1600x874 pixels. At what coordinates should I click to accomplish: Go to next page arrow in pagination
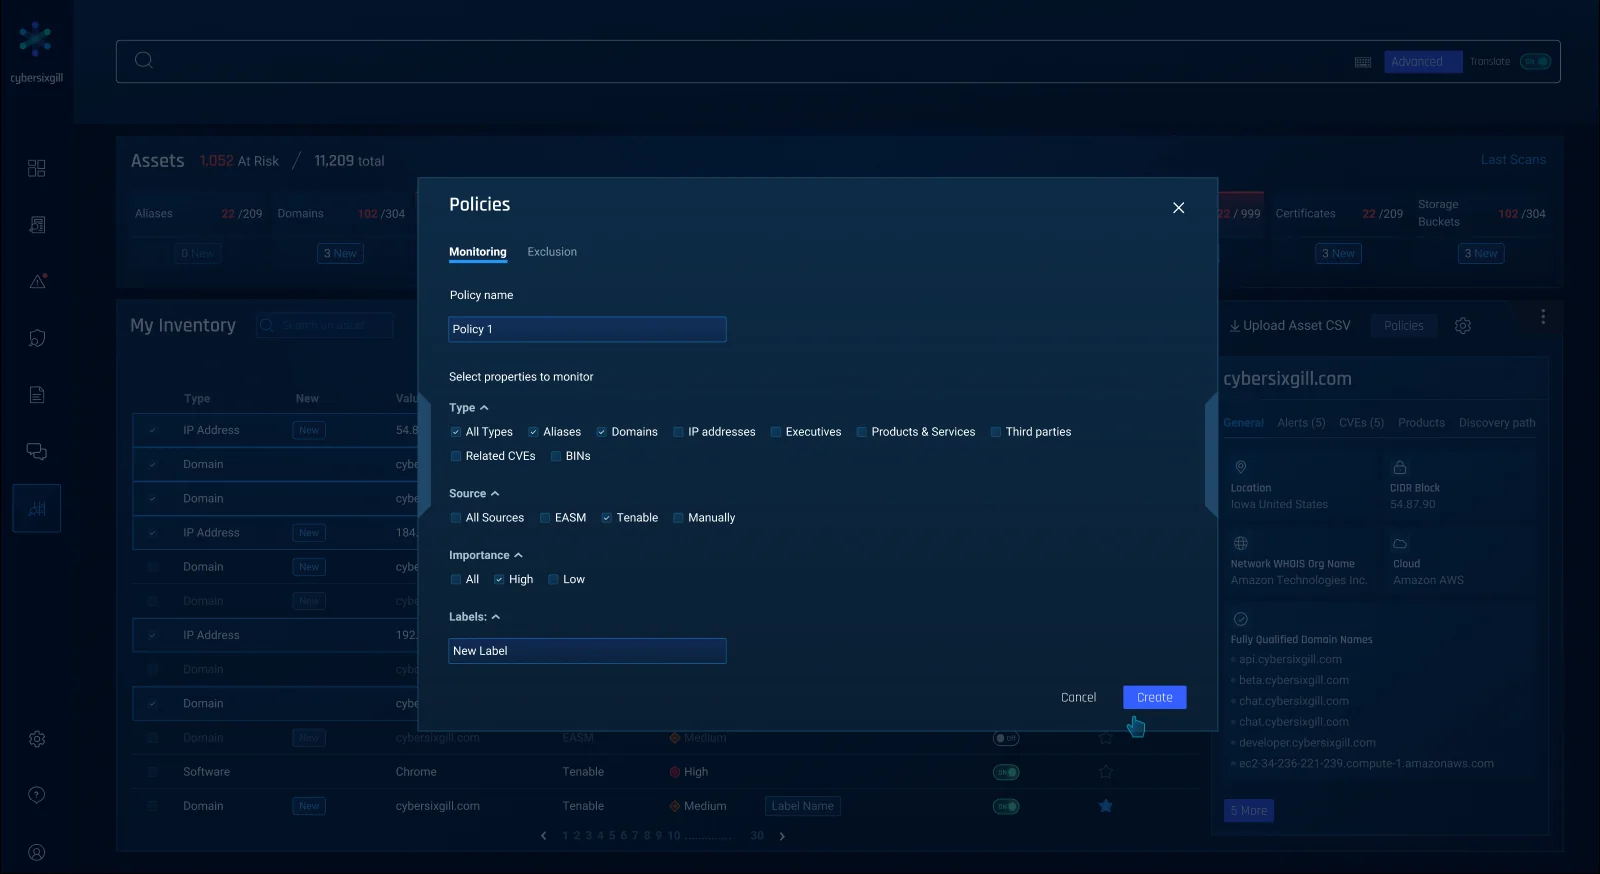point(782,836)
